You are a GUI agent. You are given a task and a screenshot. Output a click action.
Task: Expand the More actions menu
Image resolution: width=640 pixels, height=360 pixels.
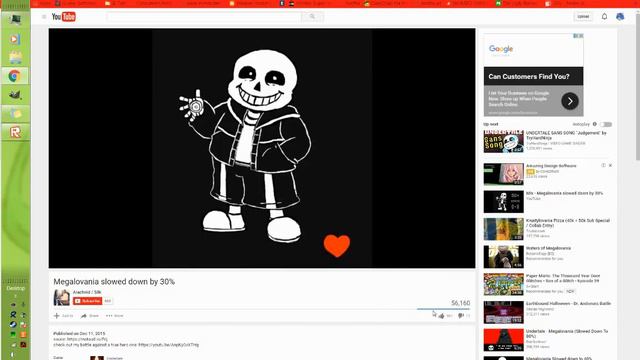pyautogui.click(x=114, y=316)
